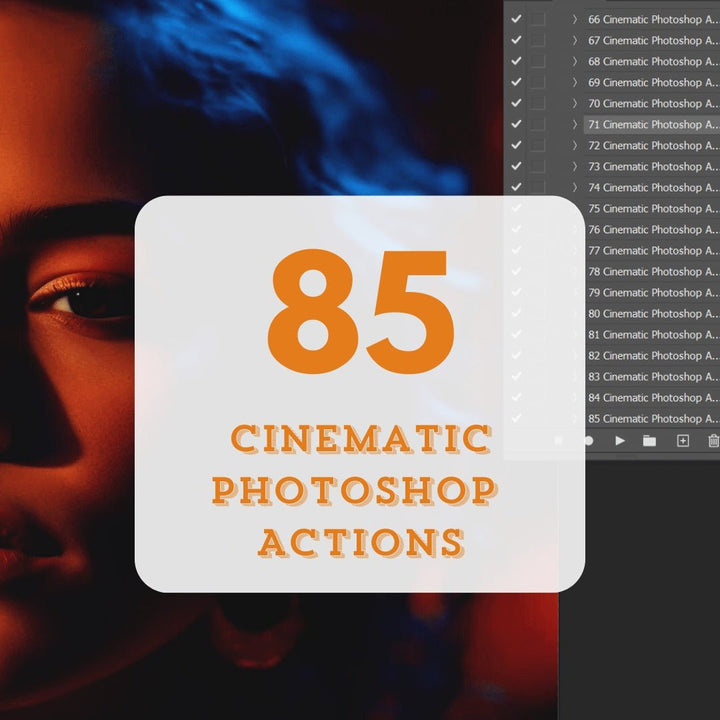Play the selected action
The image size is (720, 720).
(620, 441)
